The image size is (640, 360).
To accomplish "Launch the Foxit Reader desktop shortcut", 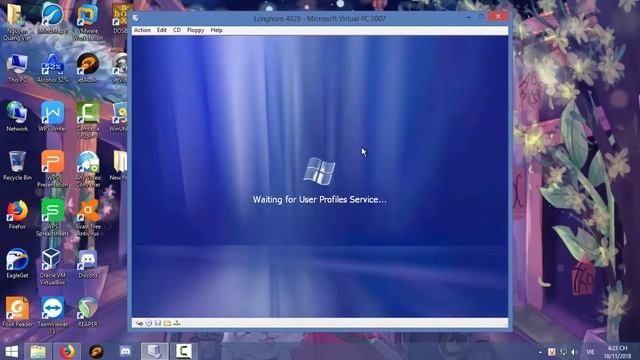I will click(17, 312).
